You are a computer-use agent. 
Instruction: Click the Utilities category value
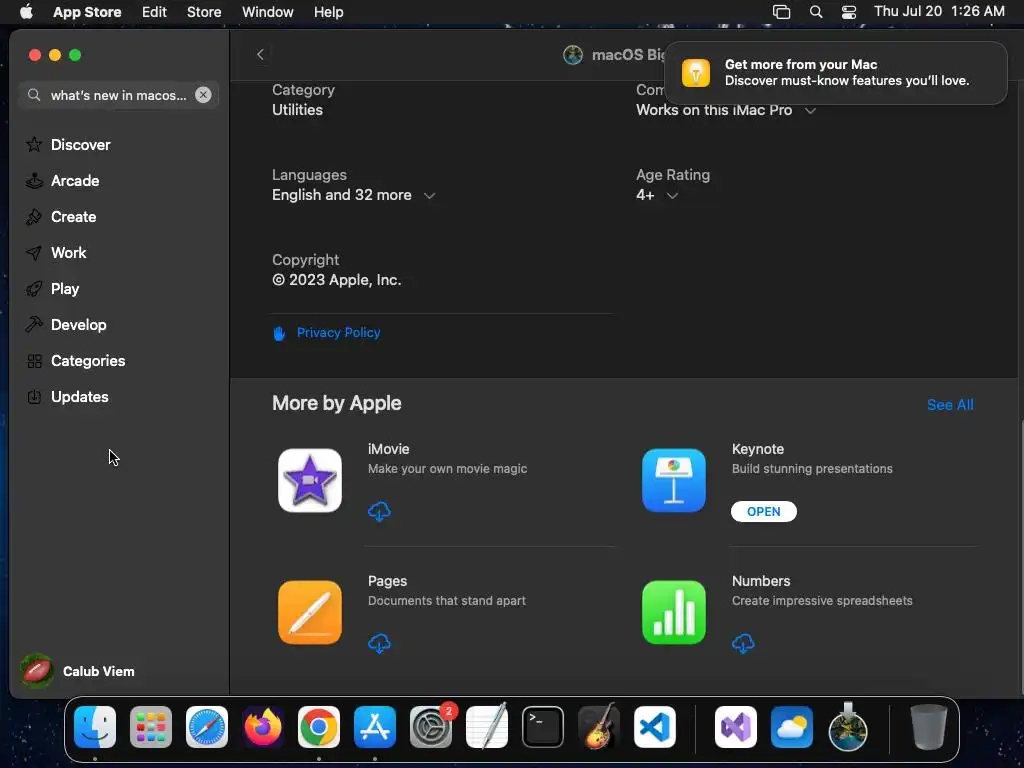pyautogui.click(x=297, y=110)
